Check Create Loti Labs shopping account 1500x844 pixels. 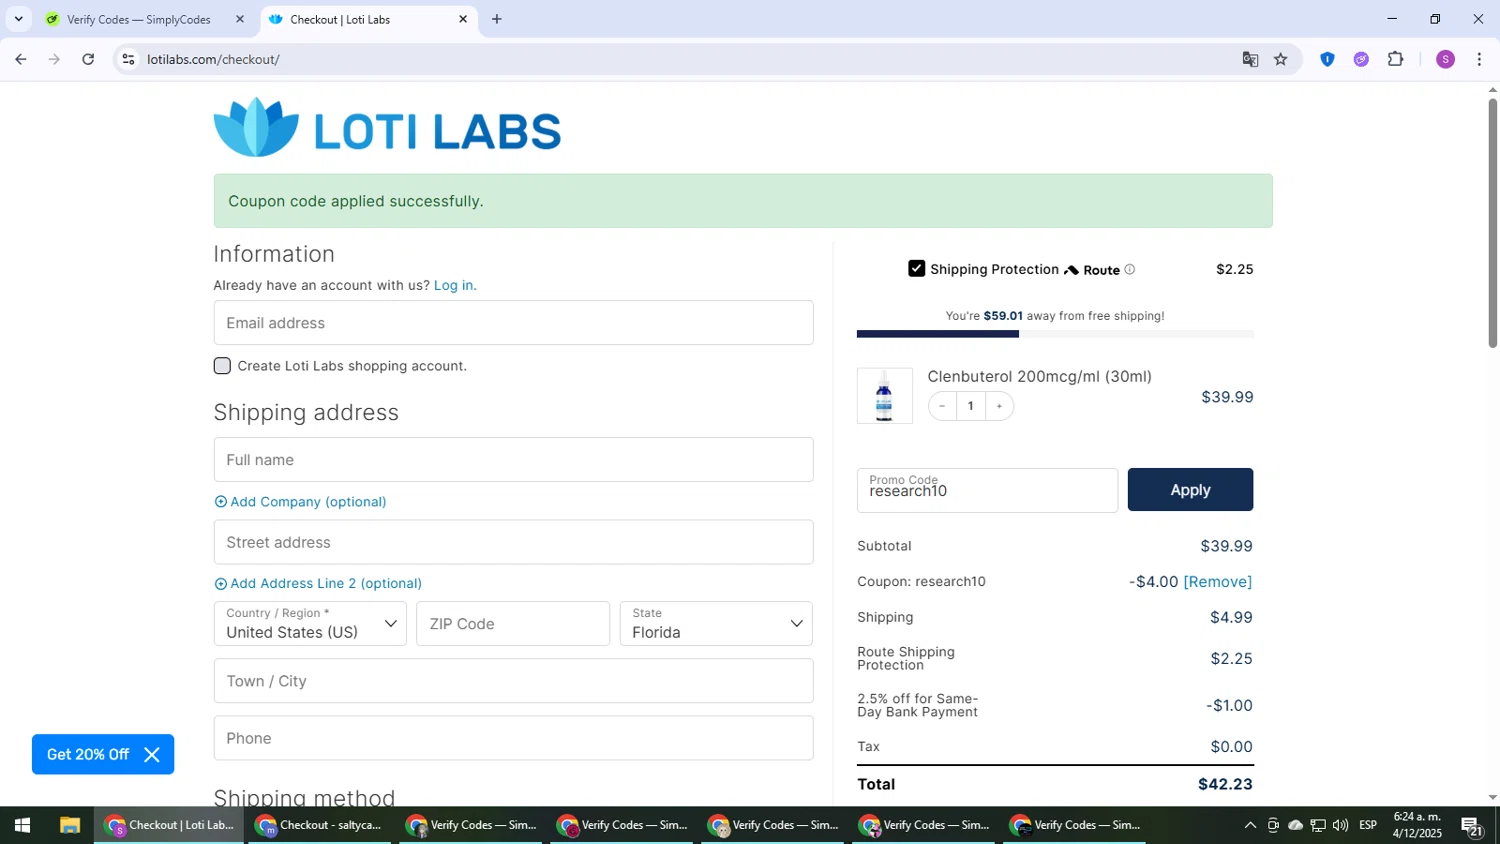point(222,366)
